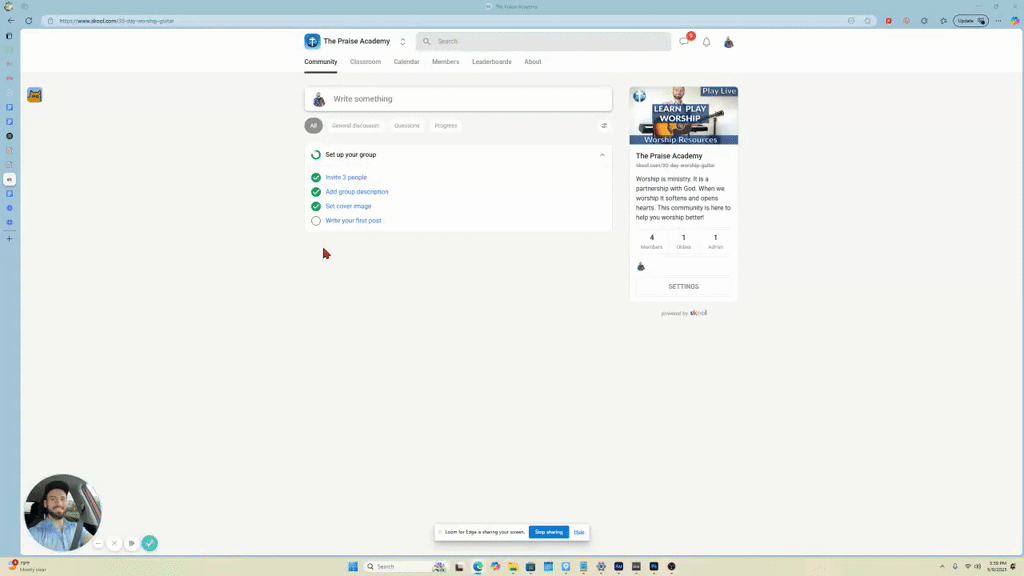Open the chat messages icon with red badge
Screen dimensions: 1024x576
tap(684, 41)
